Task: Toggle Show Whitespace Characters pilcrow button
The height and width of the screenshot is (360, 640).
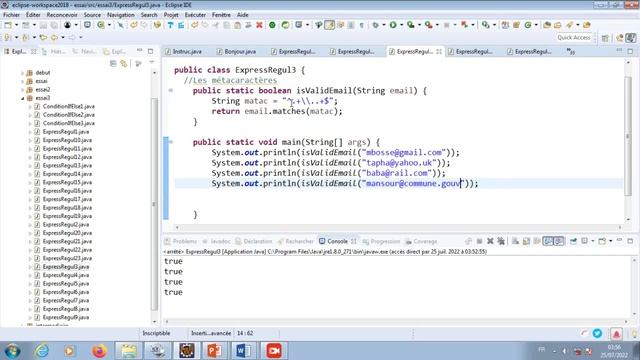Action: point(362,25)
